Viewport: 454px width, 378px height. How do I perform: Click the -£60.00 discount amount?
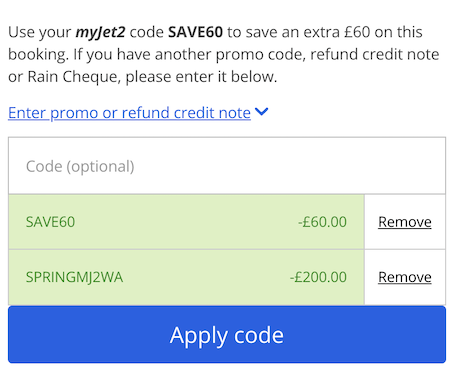point(322,222)
